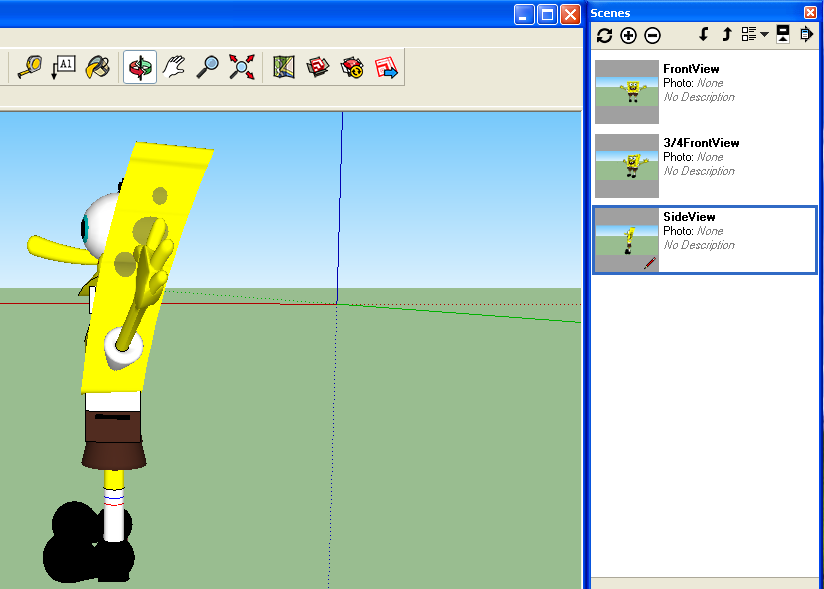Open the view options dropdown in Scenes
This screenshot has width=824, height=589.
coord(755,35)
